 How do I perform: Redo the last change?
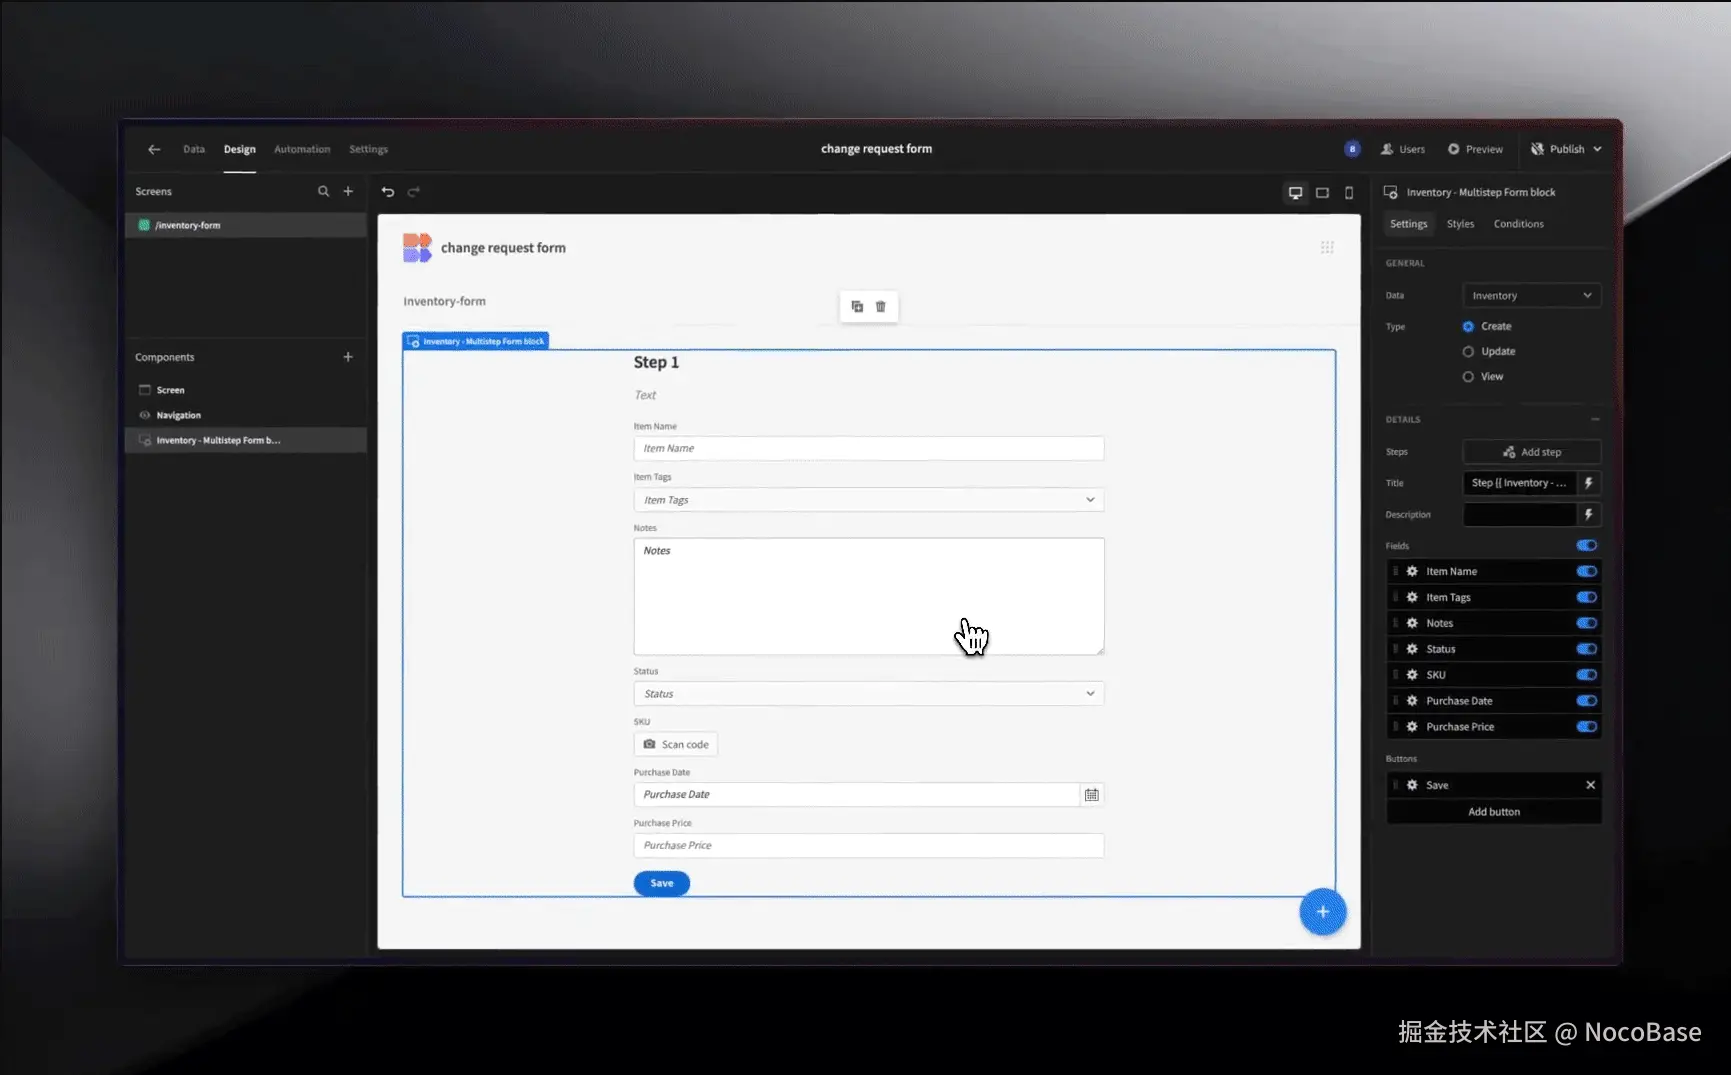[414, 192]
